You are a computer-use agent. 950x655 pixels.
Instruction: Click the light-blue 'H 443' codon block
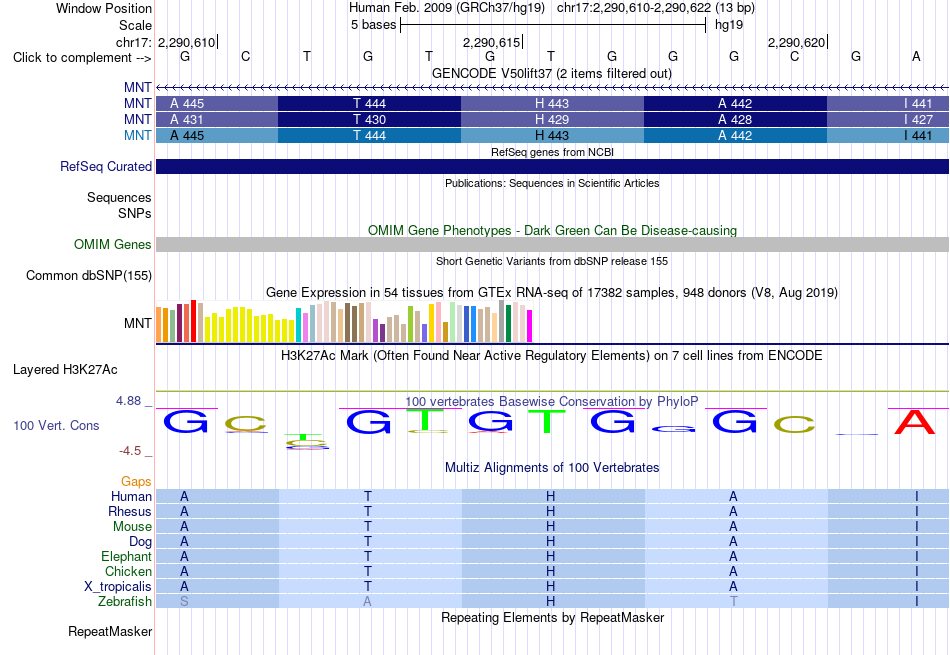tap(552, 136)
